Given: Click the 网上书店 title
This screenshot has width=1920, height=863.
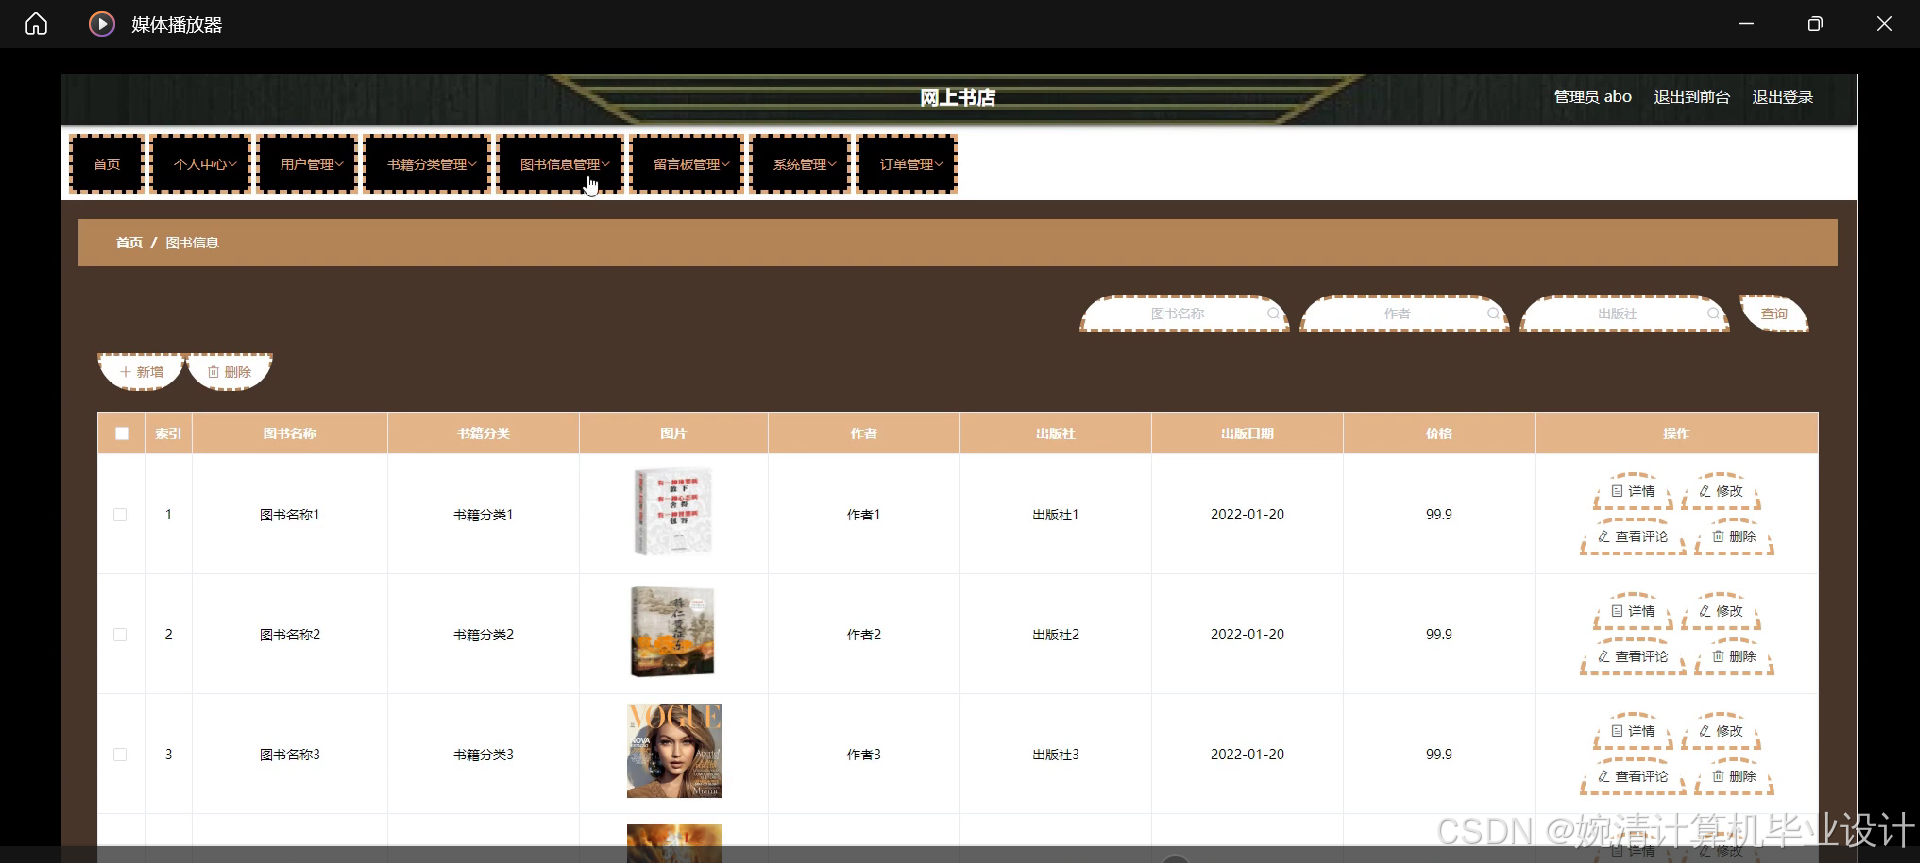Looking at the screenshot, I should click(957, 97).
